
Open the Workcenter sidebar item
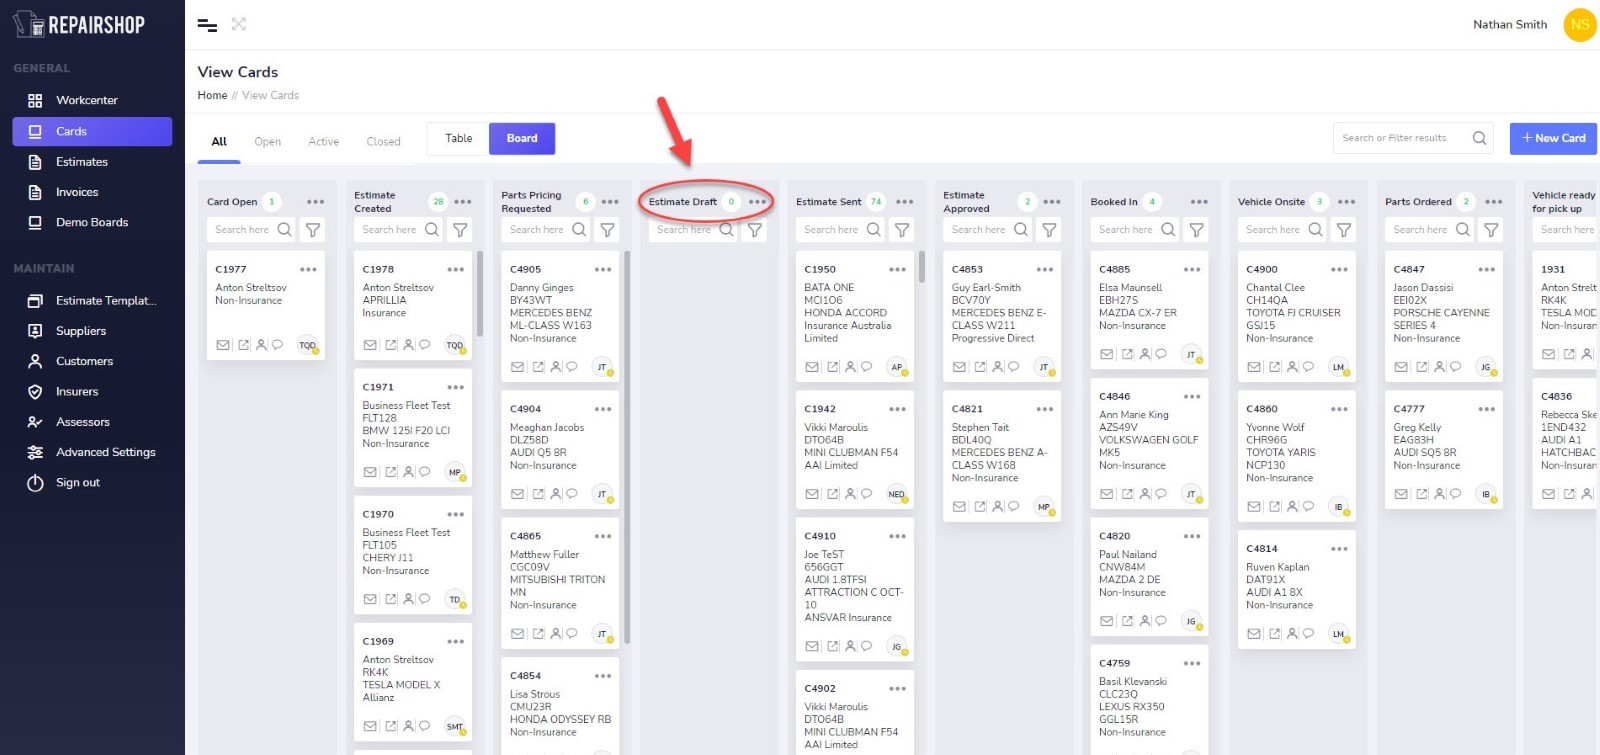coord(86,100)
